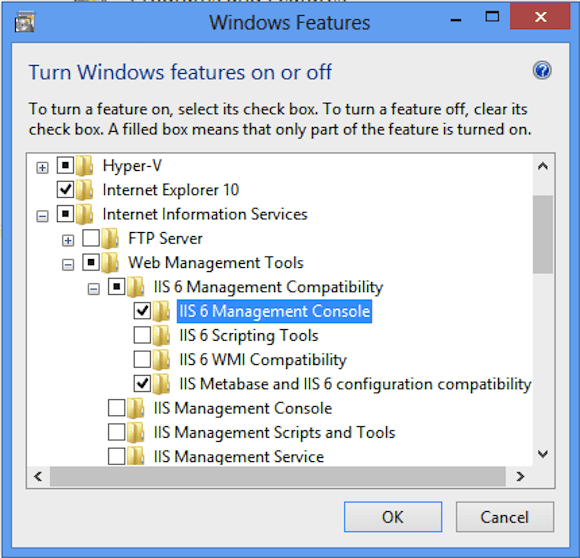Image resolution: width=580 pixels, height=558 pixels.
Task: Select the IIS 6 Scripting Tools label
Action: pos(249,335)
